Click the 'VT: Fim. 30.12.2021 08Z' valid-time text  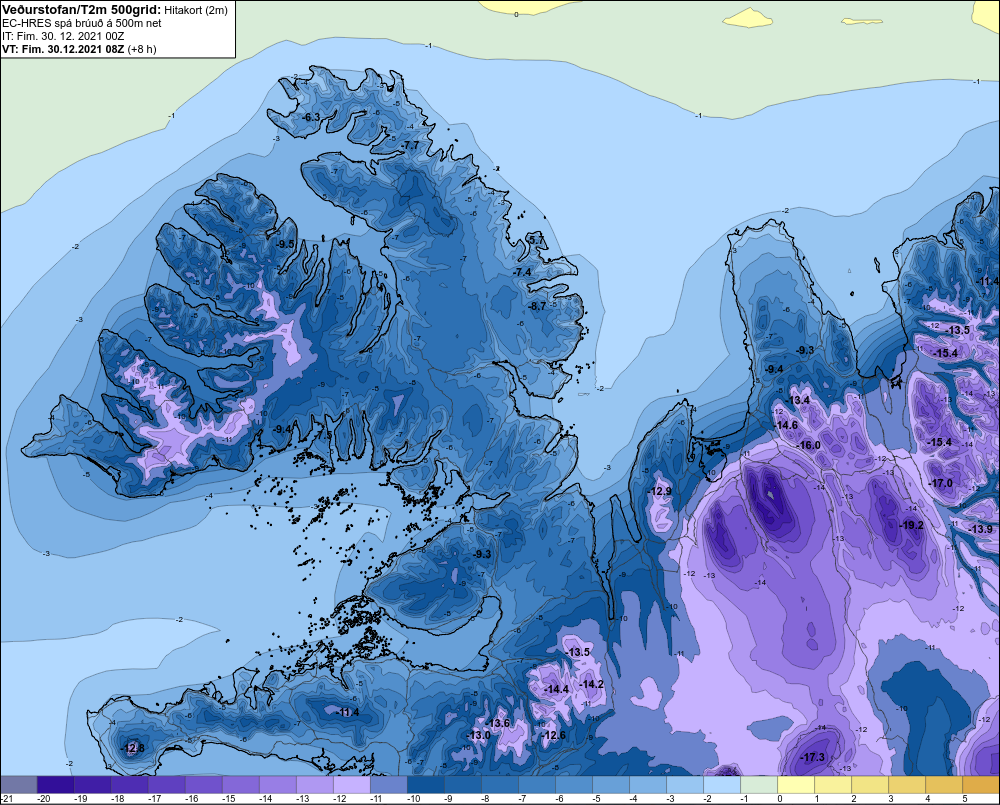pos(62,49)
